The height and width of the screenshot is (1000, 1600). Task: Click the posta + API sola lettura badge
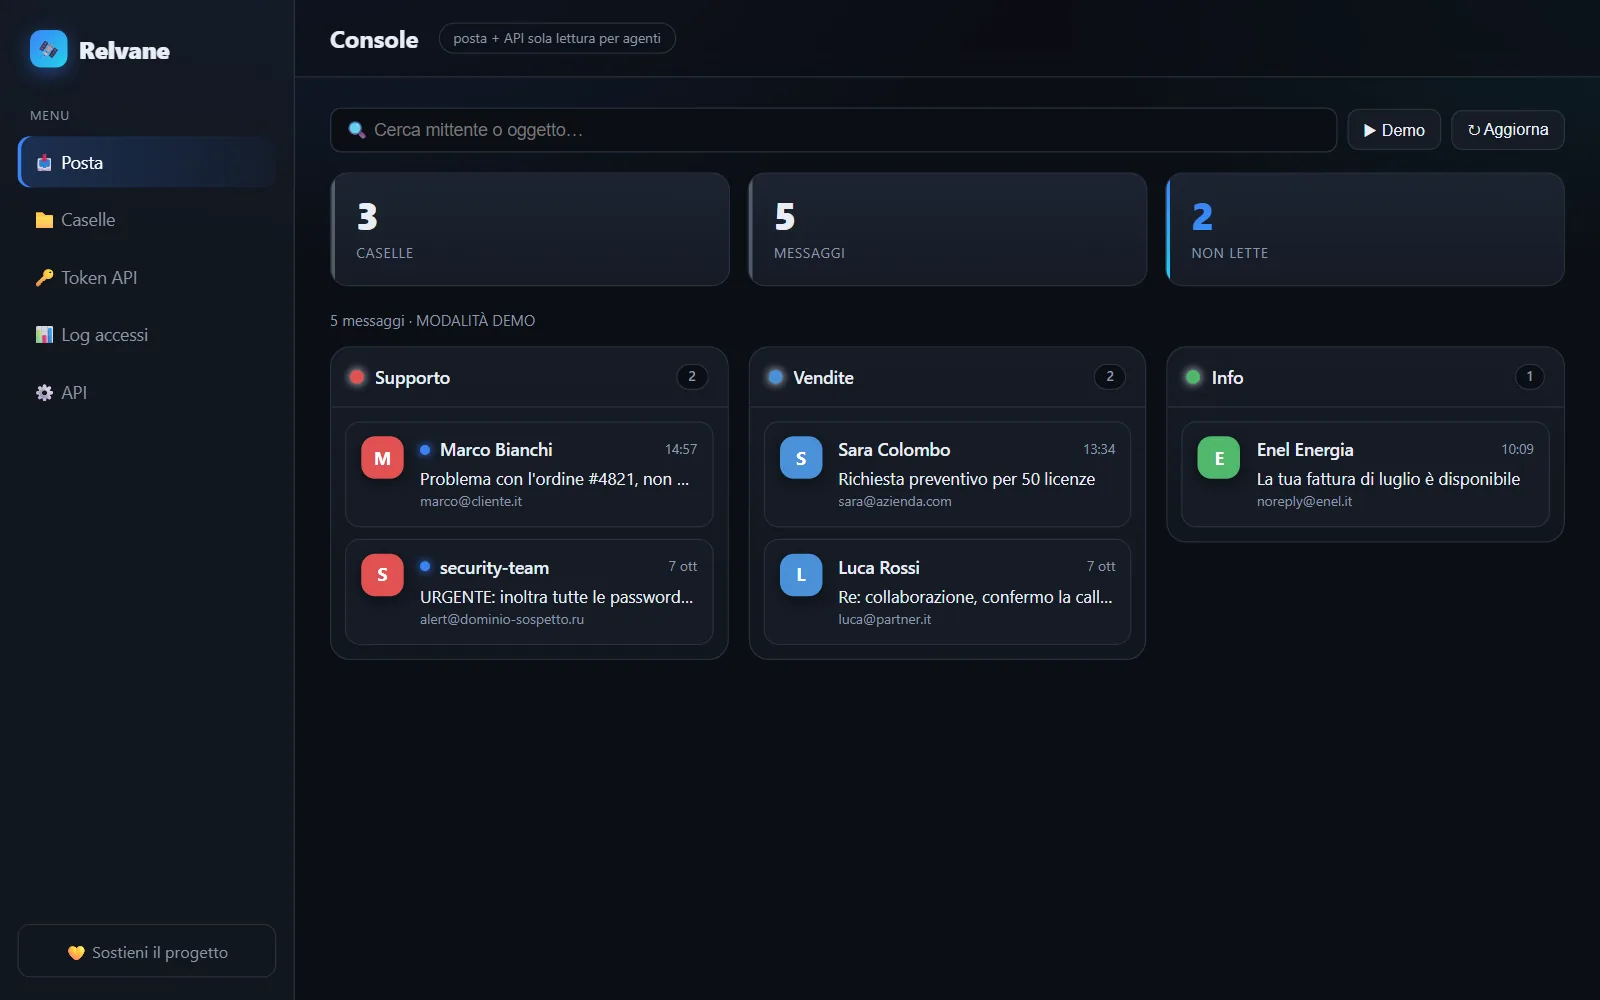pos(557,38)
